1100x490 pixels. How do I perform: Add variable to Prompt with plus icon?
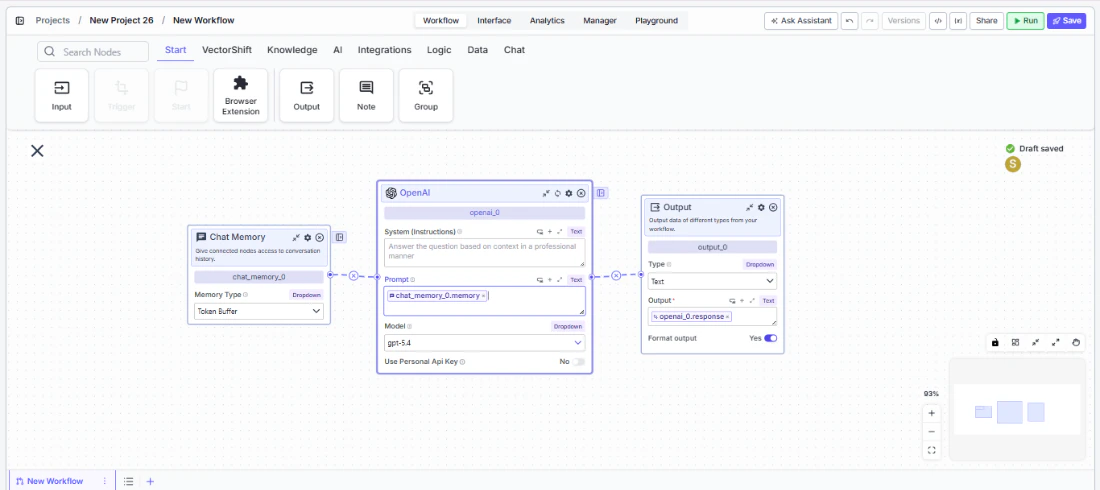[x=549, y=279]
